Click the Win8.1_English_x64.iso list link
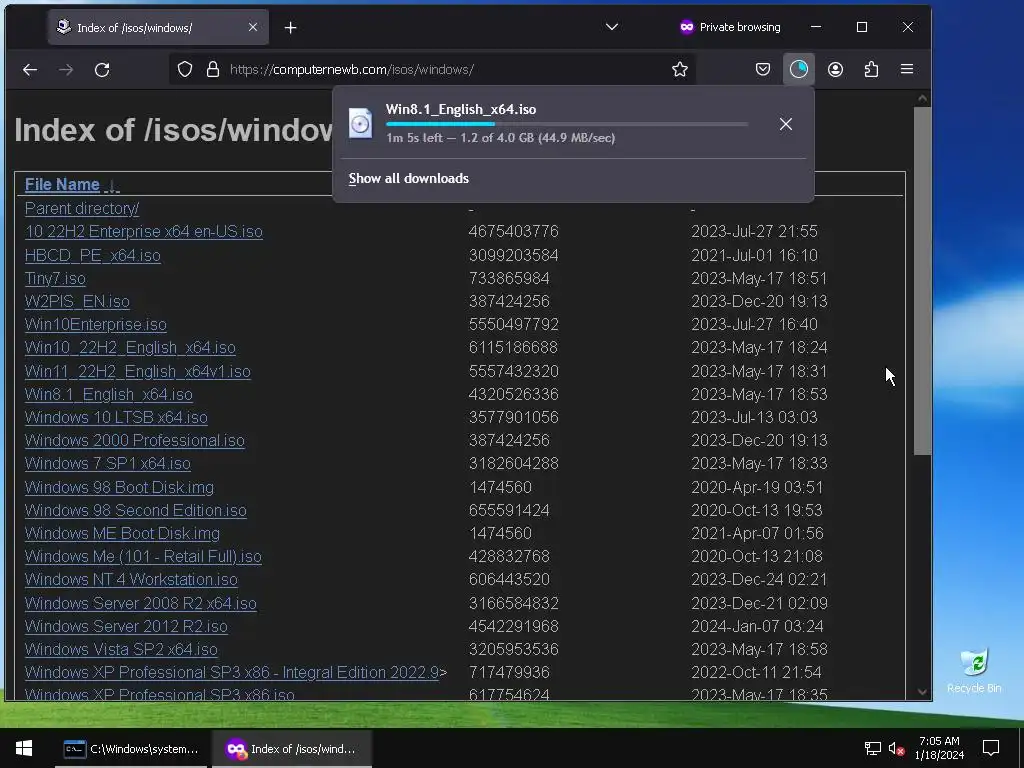The image size is (1024, 768). pos(108,394)
